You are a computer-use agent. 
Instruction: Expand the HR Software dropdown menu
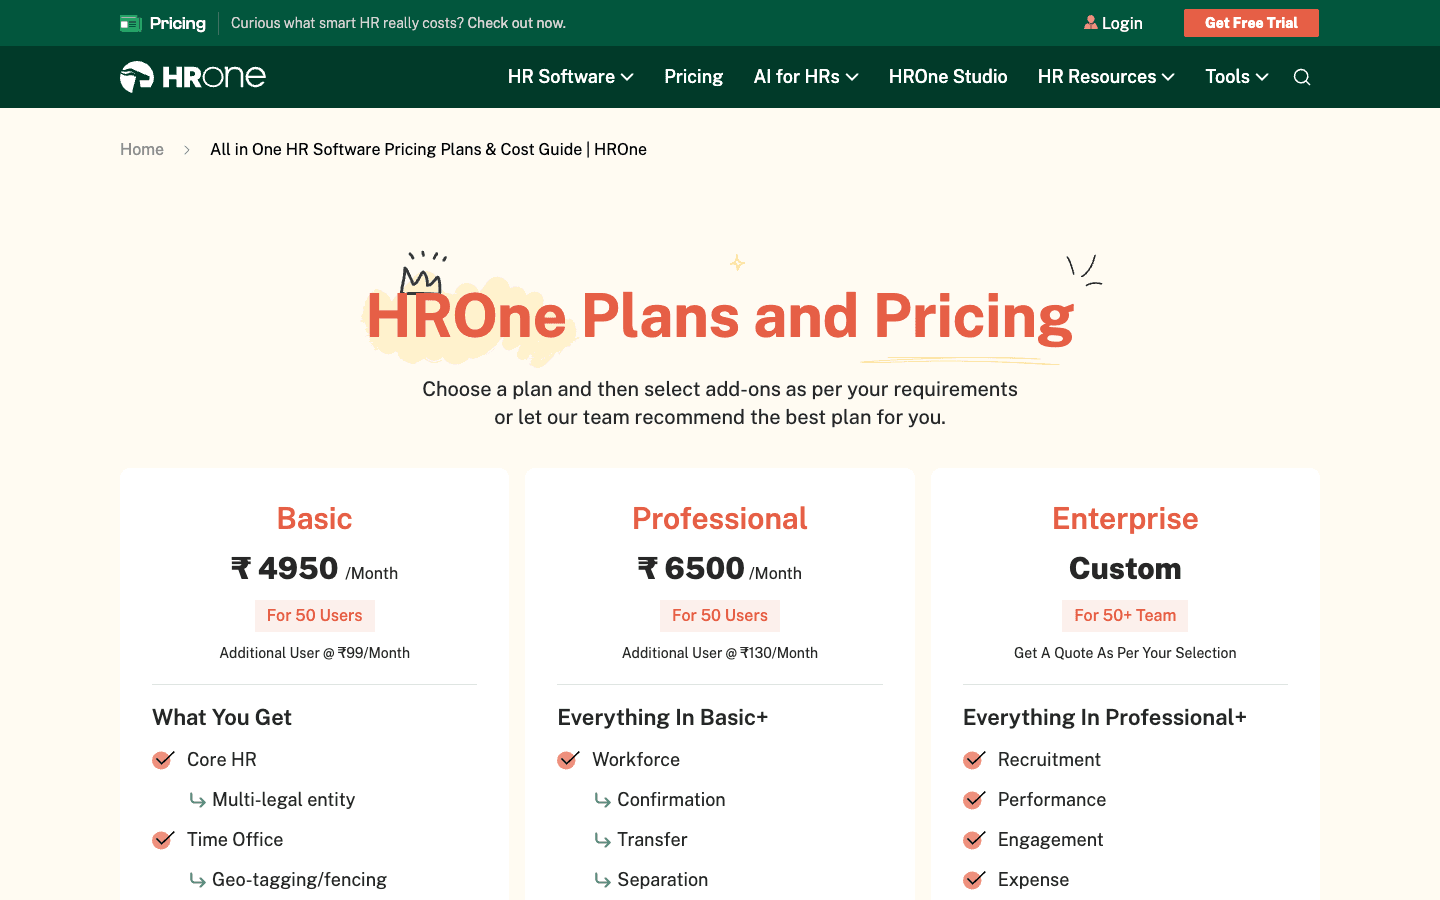click(571, 77)
